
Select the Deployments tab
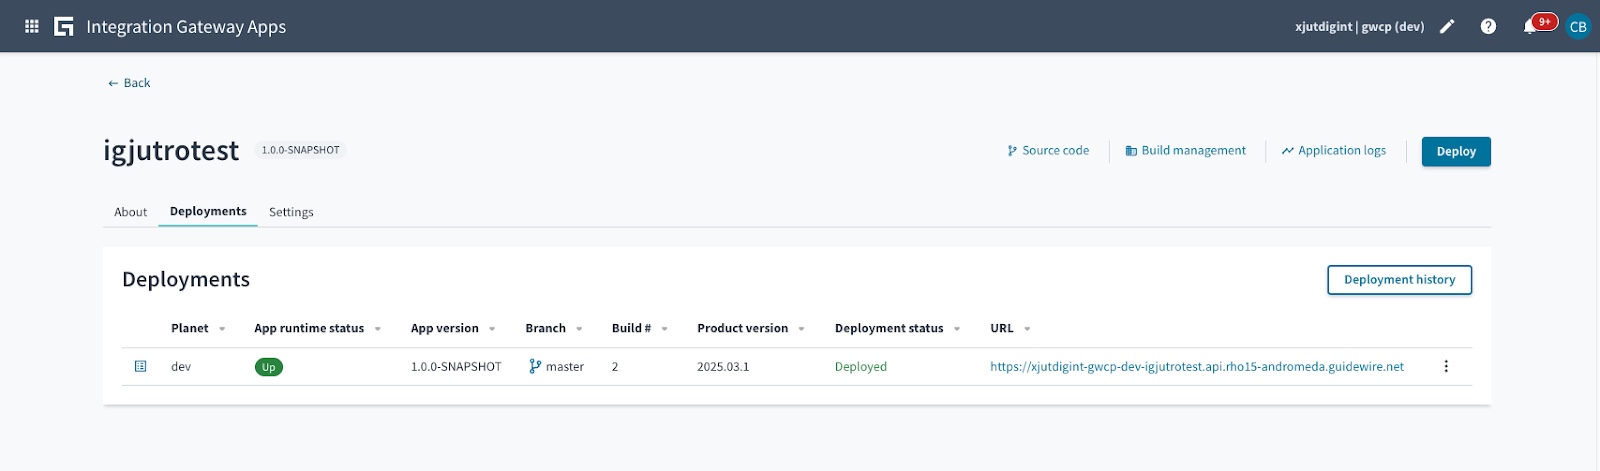[x=208, y=212]
